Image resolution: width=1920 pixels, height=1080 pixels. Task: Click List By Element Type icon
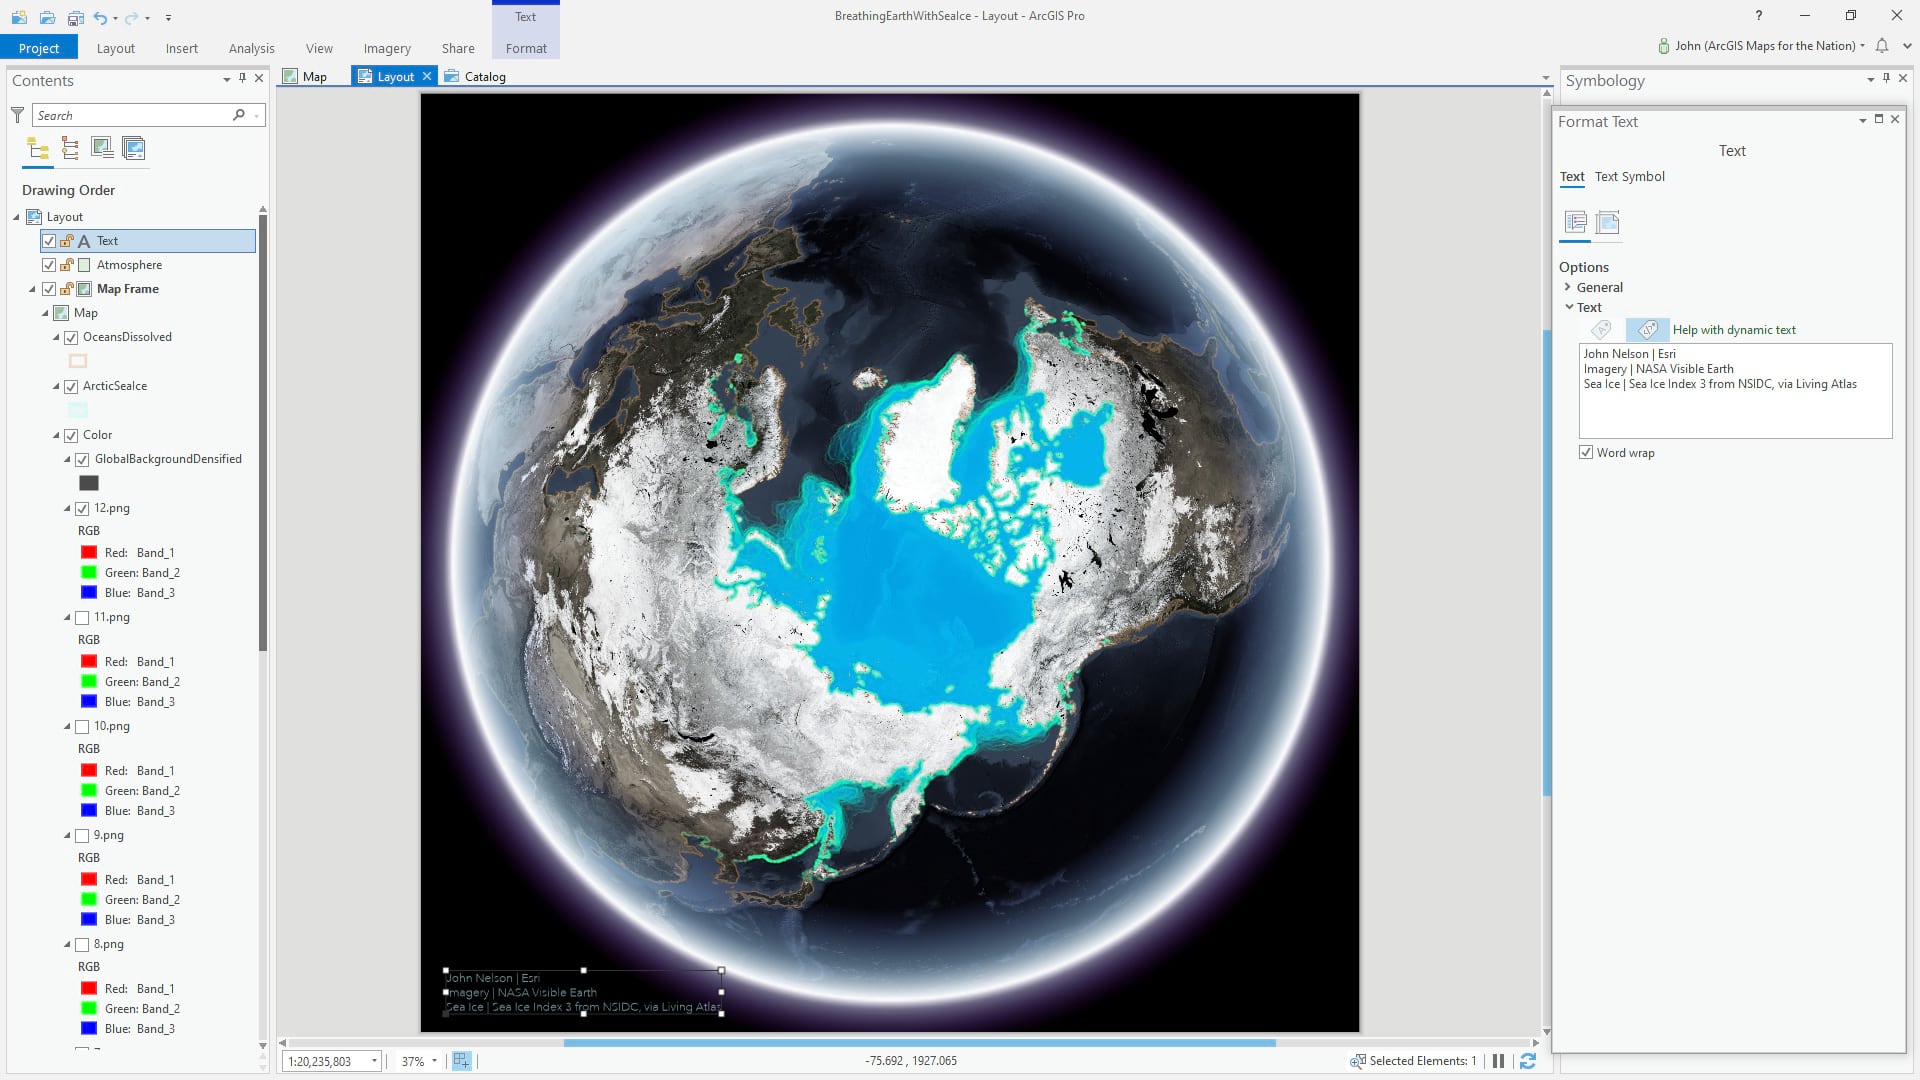coord(70,149)
